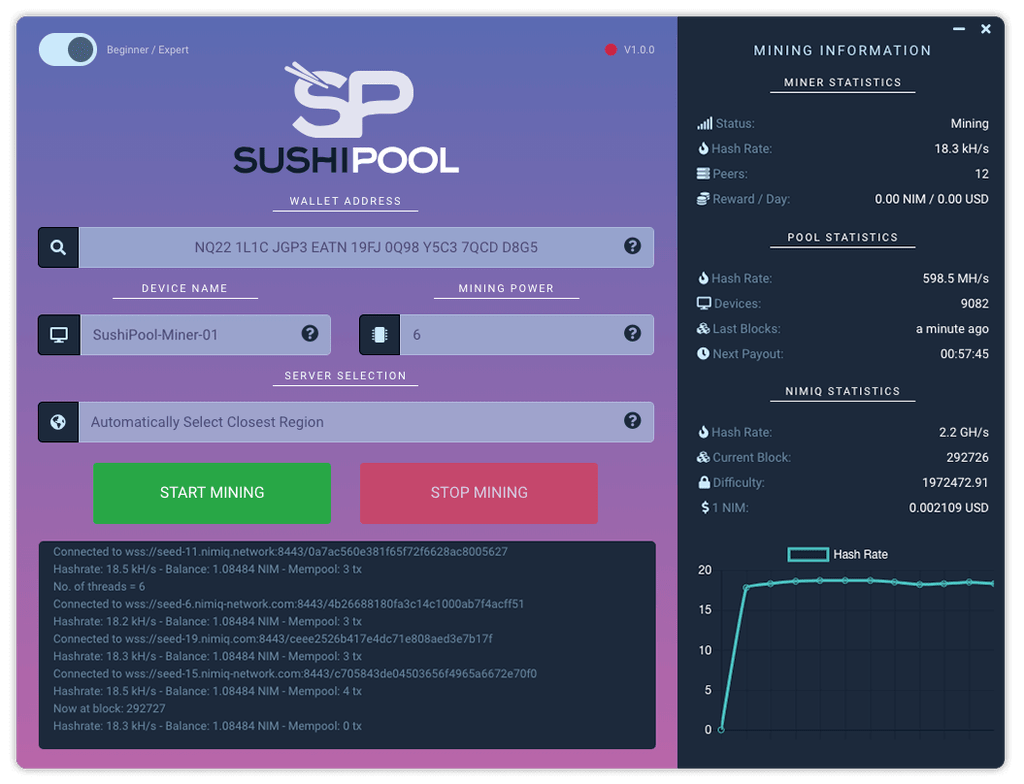Open the help icon for wallet address
The height and width of the screenshot is (784, 1024).
[x=632, y=246]
